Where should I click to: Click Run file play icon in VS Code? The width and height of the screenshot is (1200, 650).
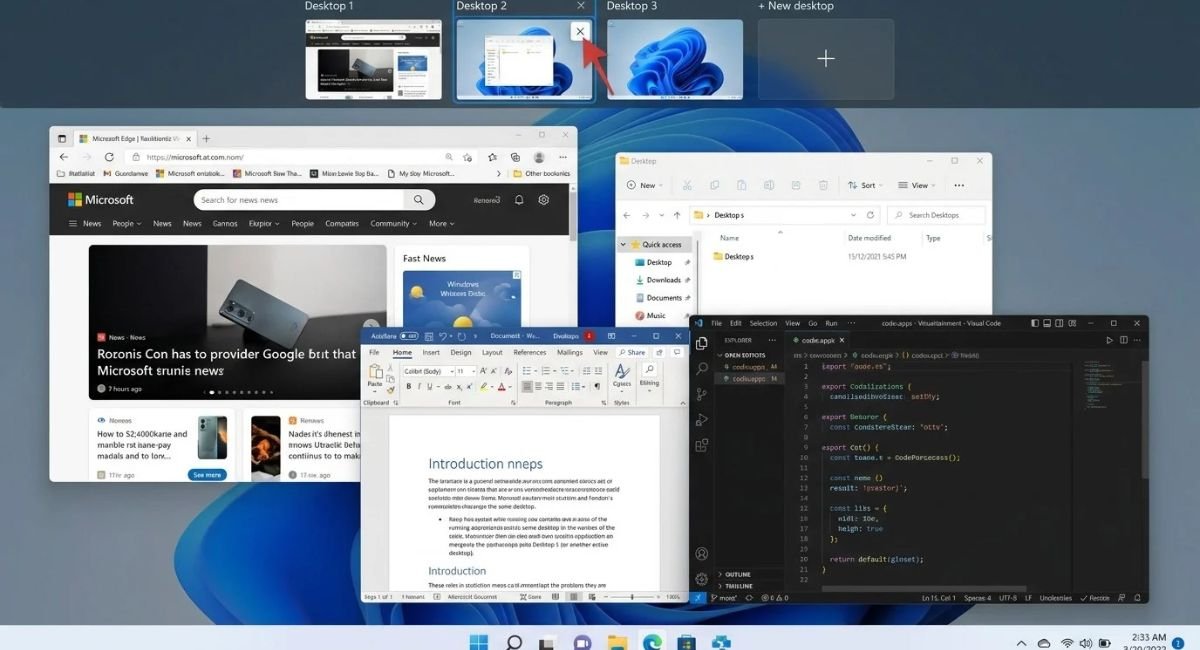pyautogui.click(x=1109, y=340)
